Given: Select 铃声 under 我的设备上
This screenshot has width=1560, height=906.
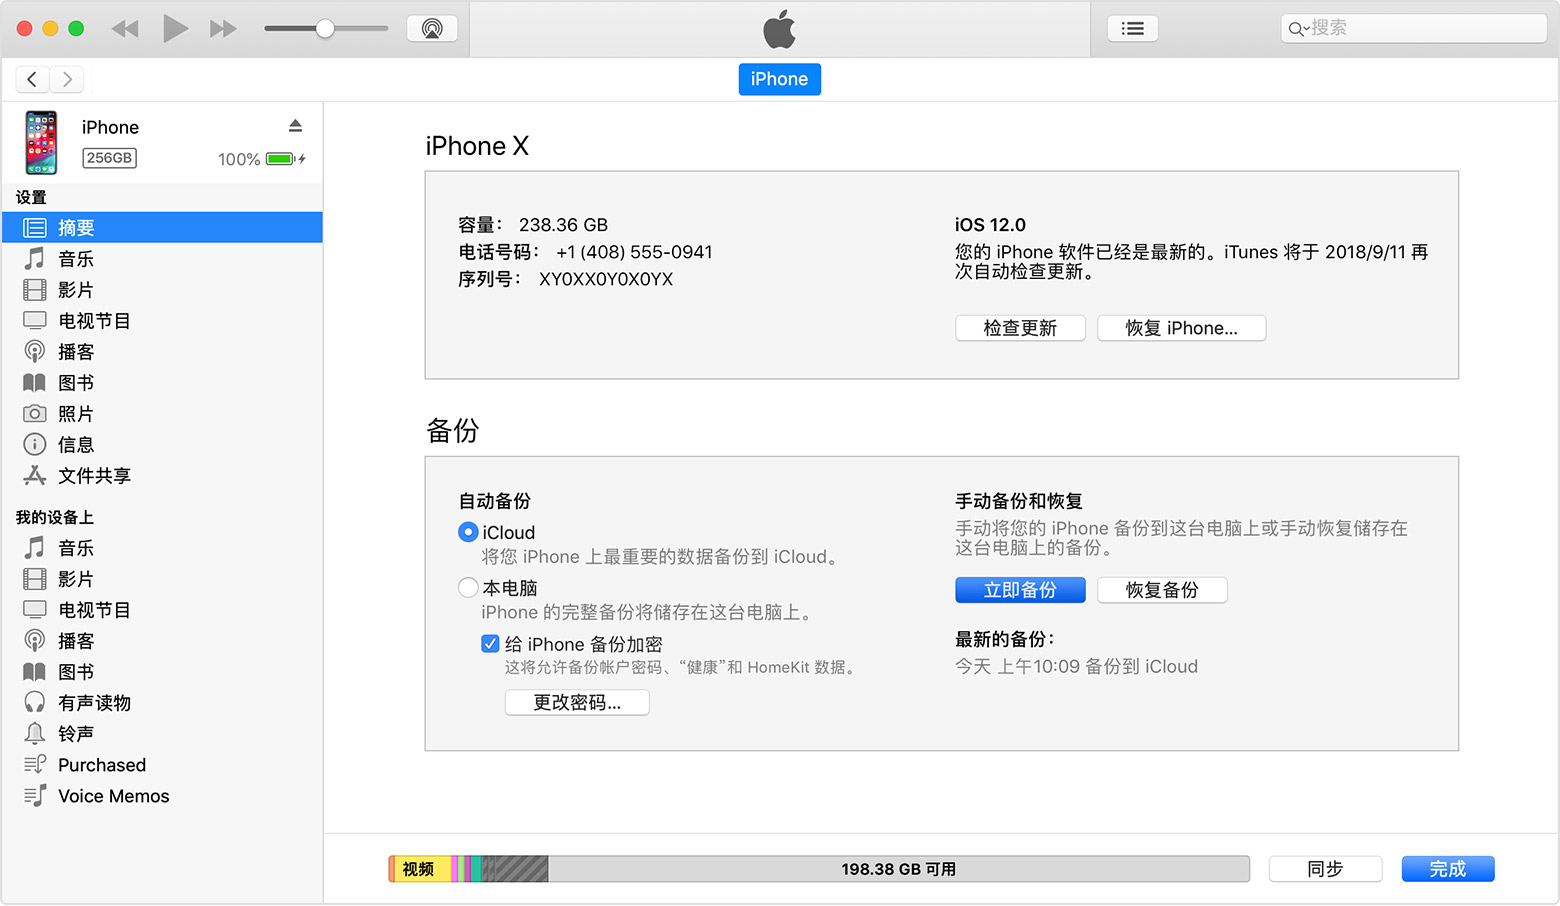Looking at the screenshot, I should click(x=75, y=733).
